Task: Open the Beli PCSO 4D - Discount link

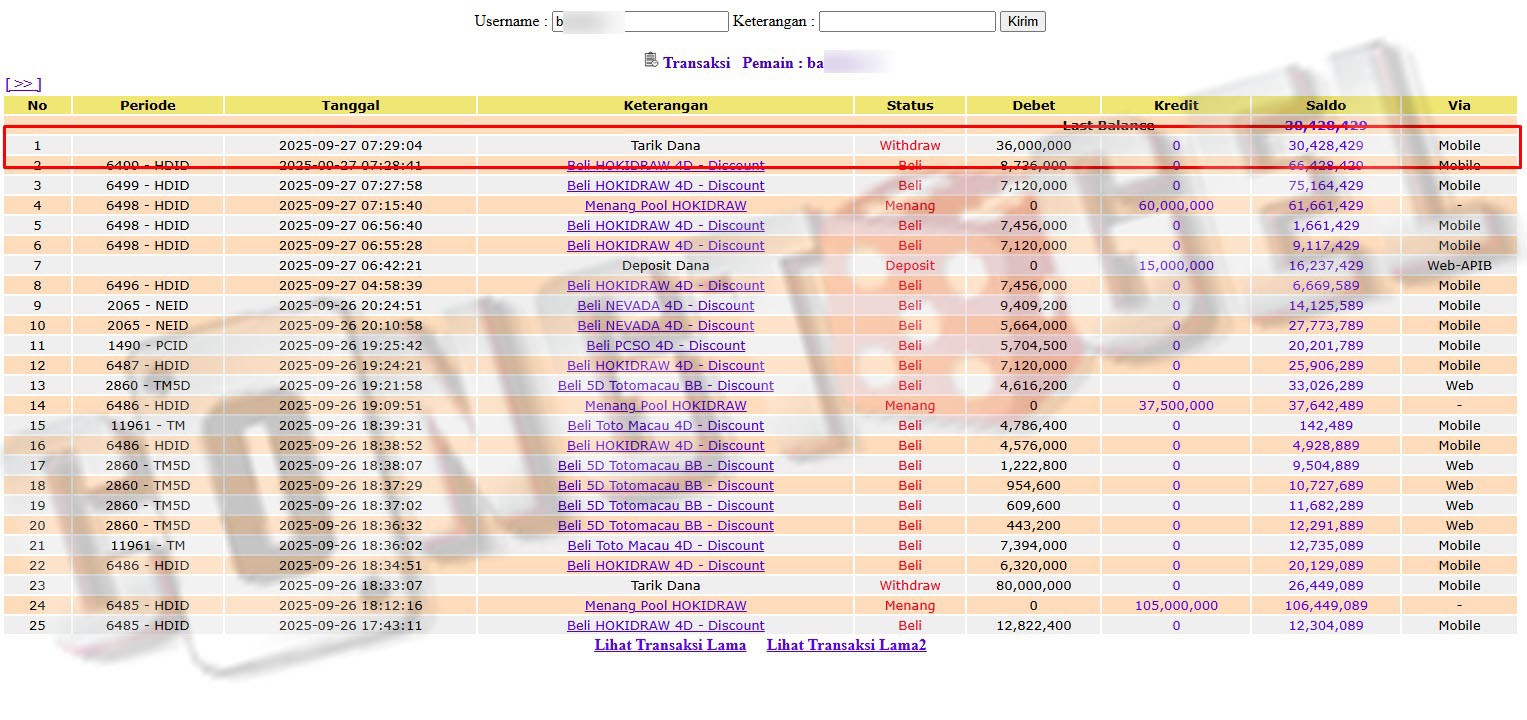Action: [665, 345]
